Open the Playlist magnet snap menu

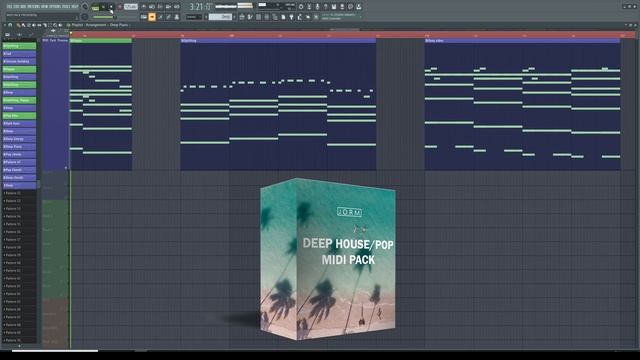tap(10, 25)
